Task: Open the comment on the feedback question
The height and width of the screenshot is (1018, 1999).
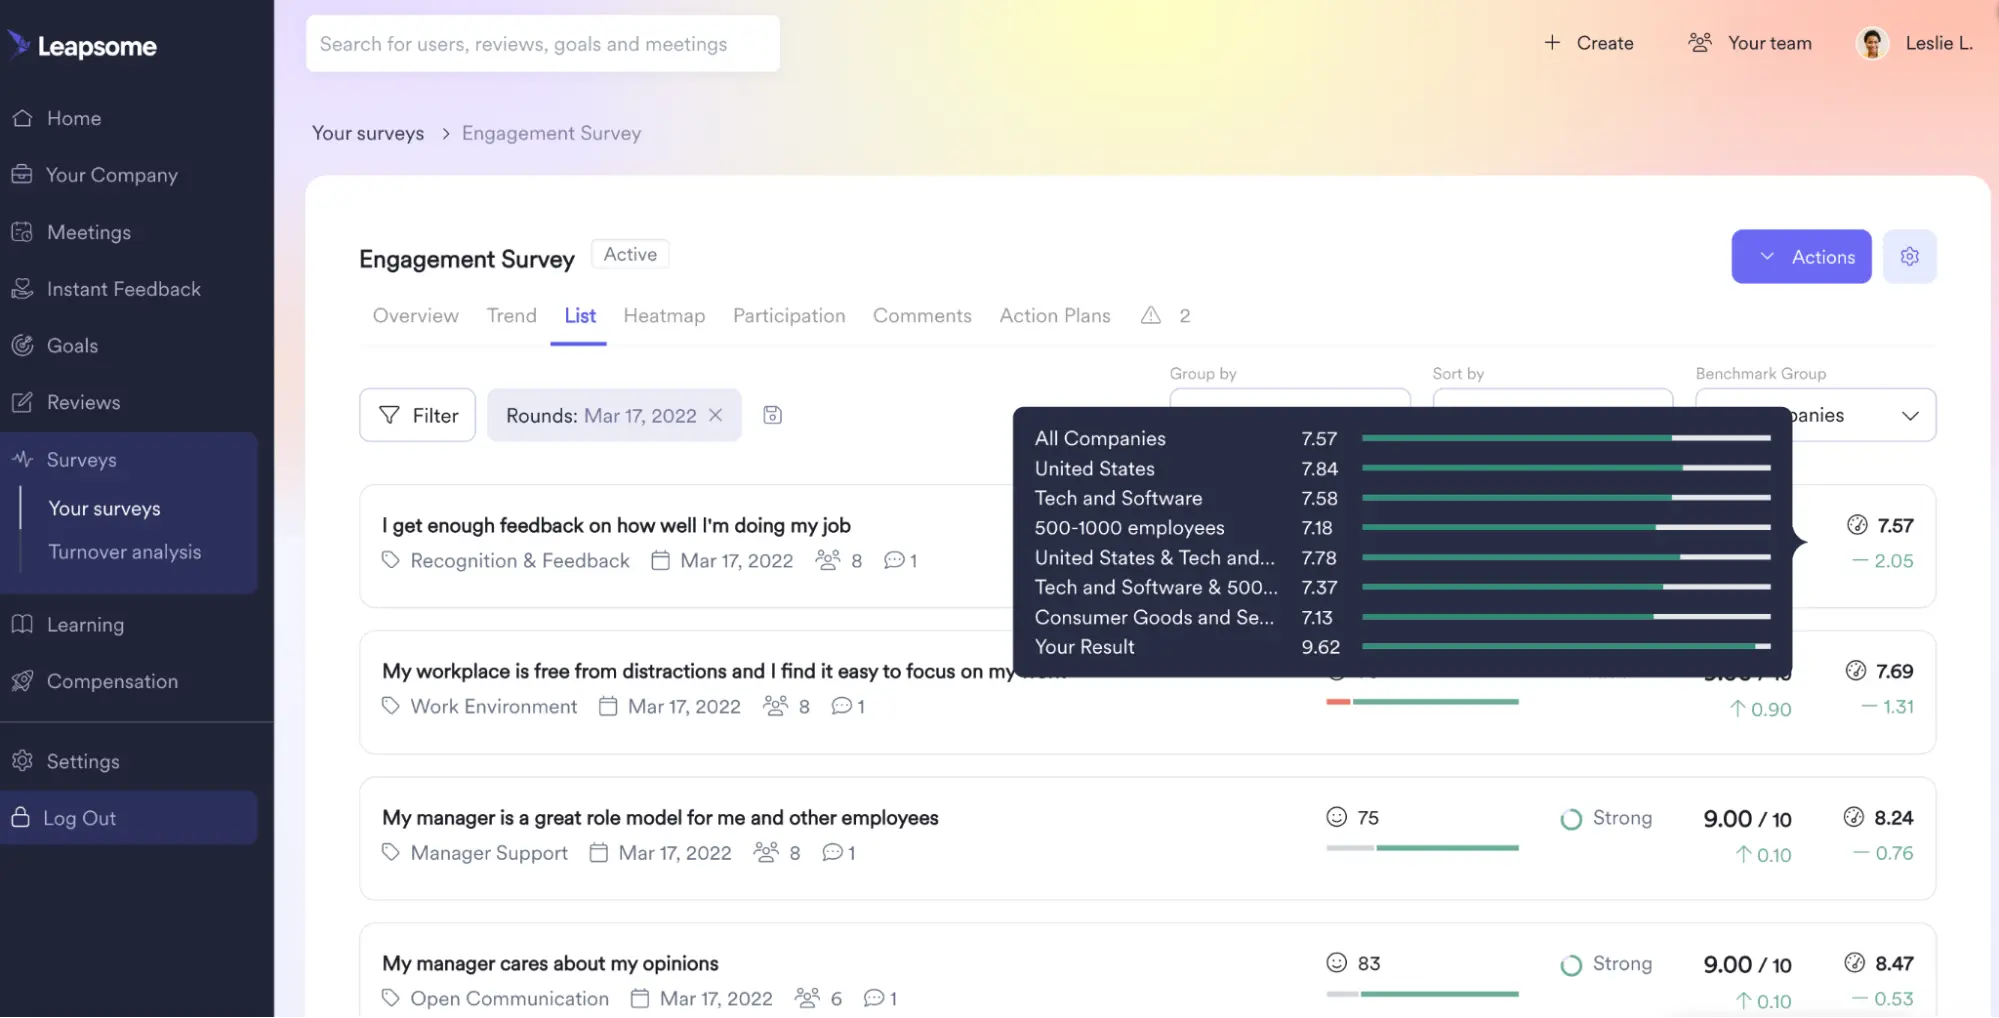Action: click(x=898, y=560)
